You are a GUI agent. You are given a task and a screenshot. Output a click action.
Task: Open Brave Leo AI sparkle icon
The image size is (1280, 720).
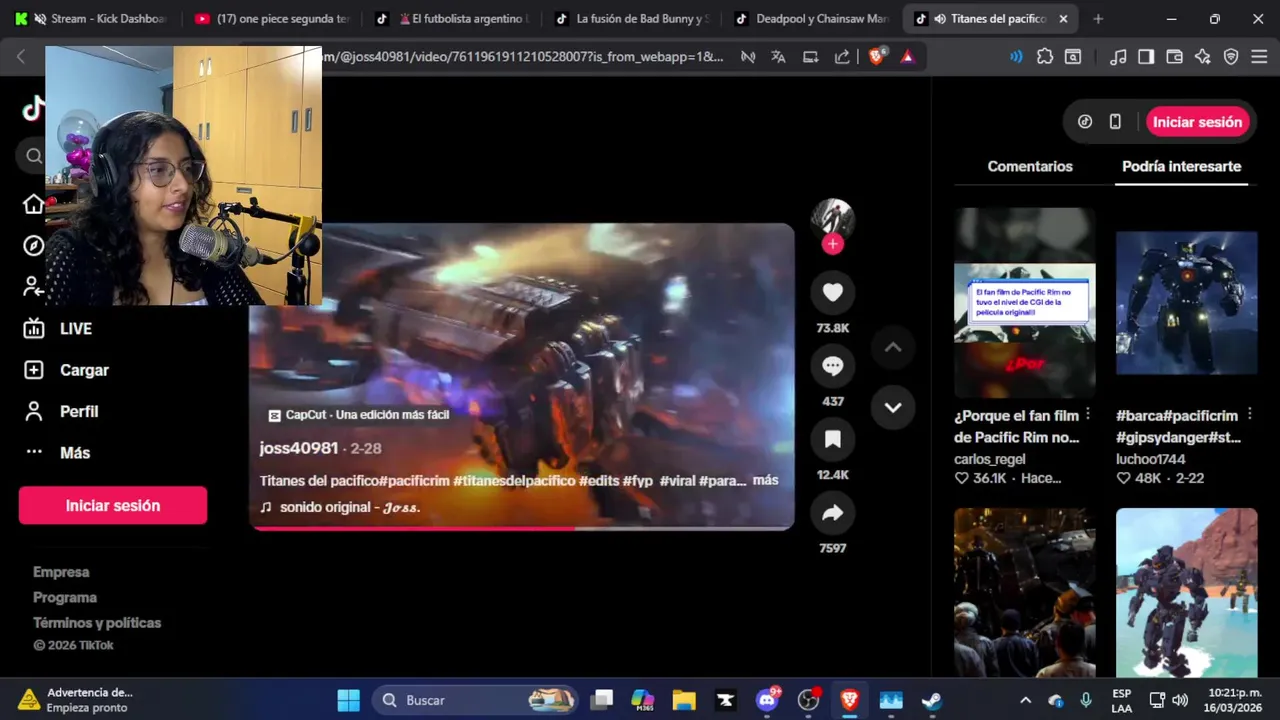[1203, 57]
